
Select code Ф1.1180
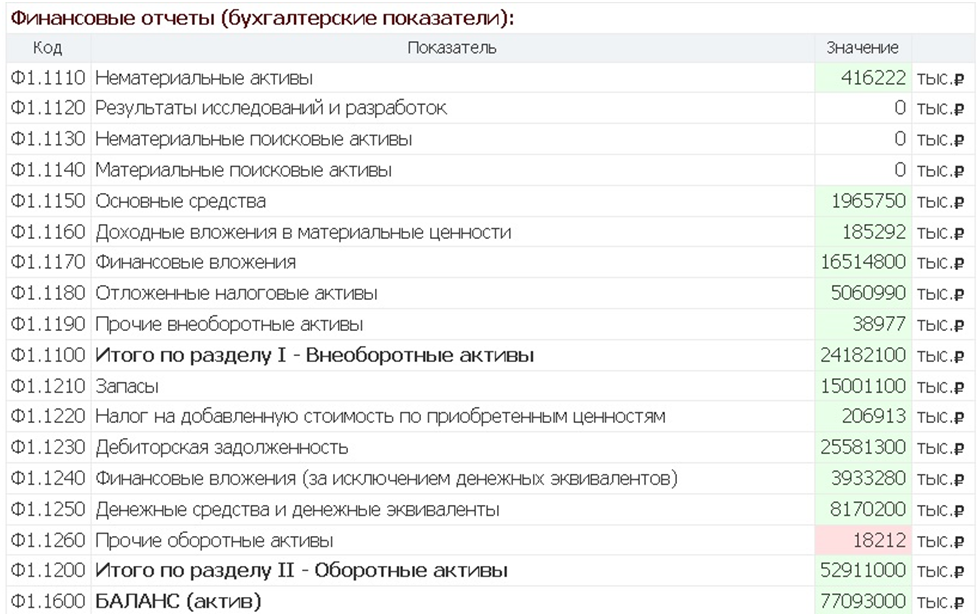[x=48, y=293]
